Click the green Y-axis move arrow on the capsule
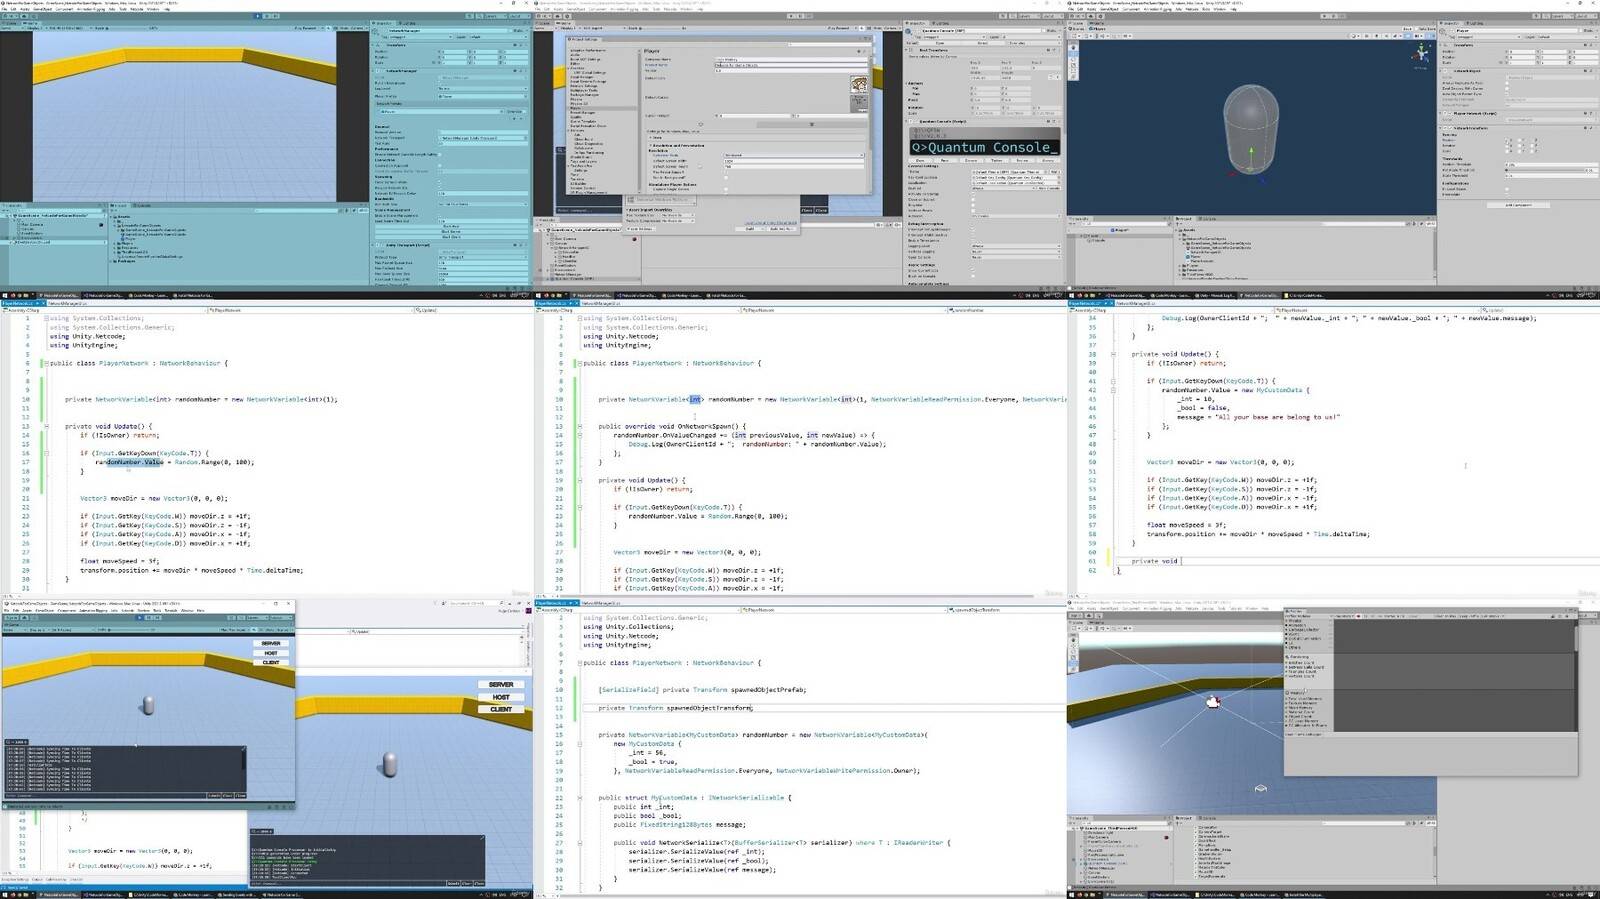 1249,152
